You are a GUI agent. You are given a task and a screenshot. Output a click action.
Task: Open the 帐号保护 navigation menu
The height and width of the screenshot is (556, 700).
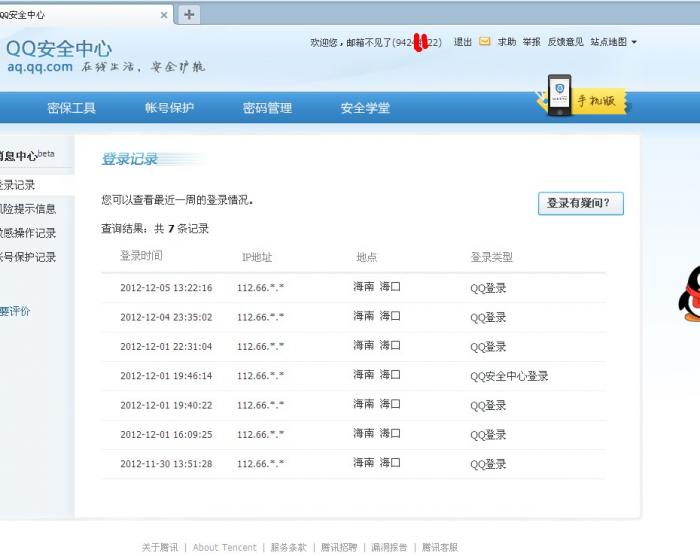pyautogui.click(x=169, y=108)
